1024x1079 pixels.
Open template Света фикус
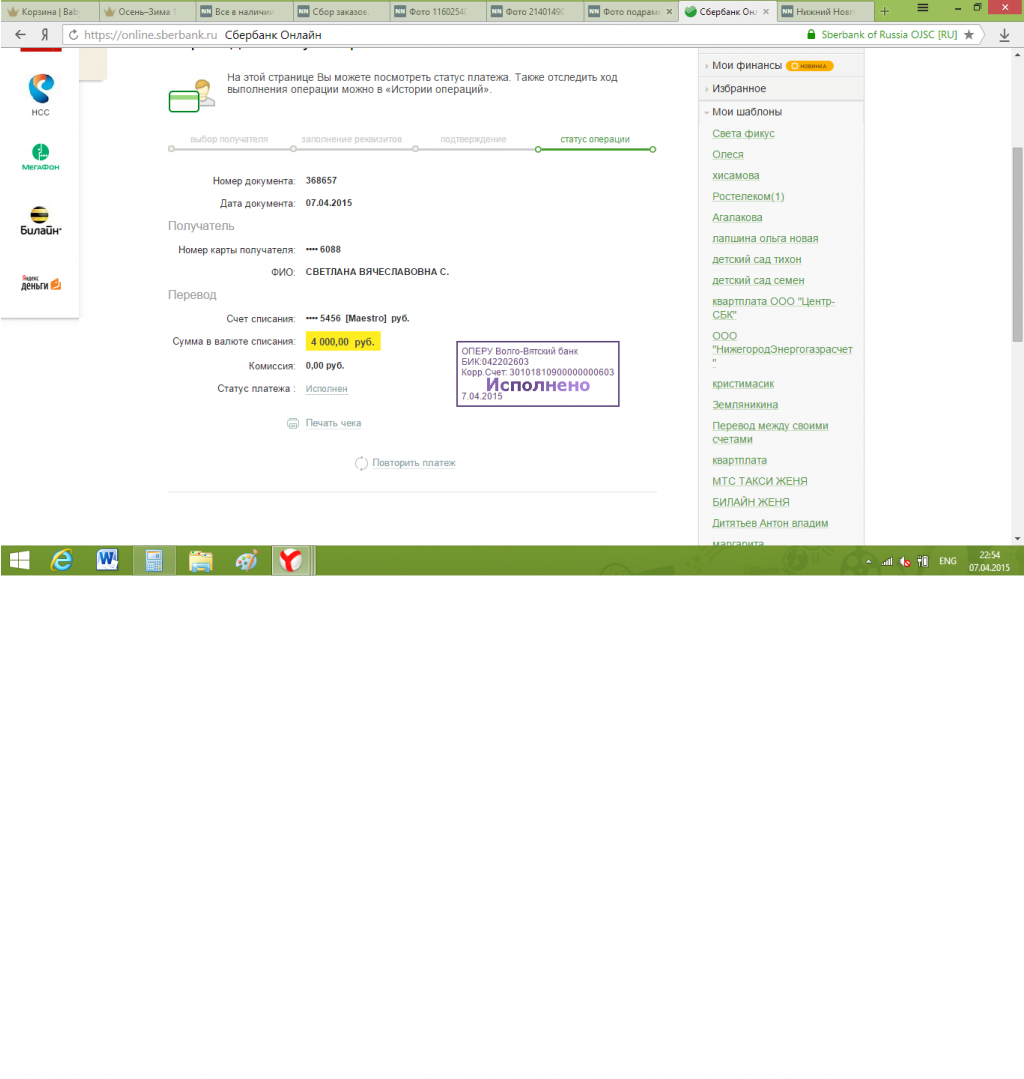[743, 133]
